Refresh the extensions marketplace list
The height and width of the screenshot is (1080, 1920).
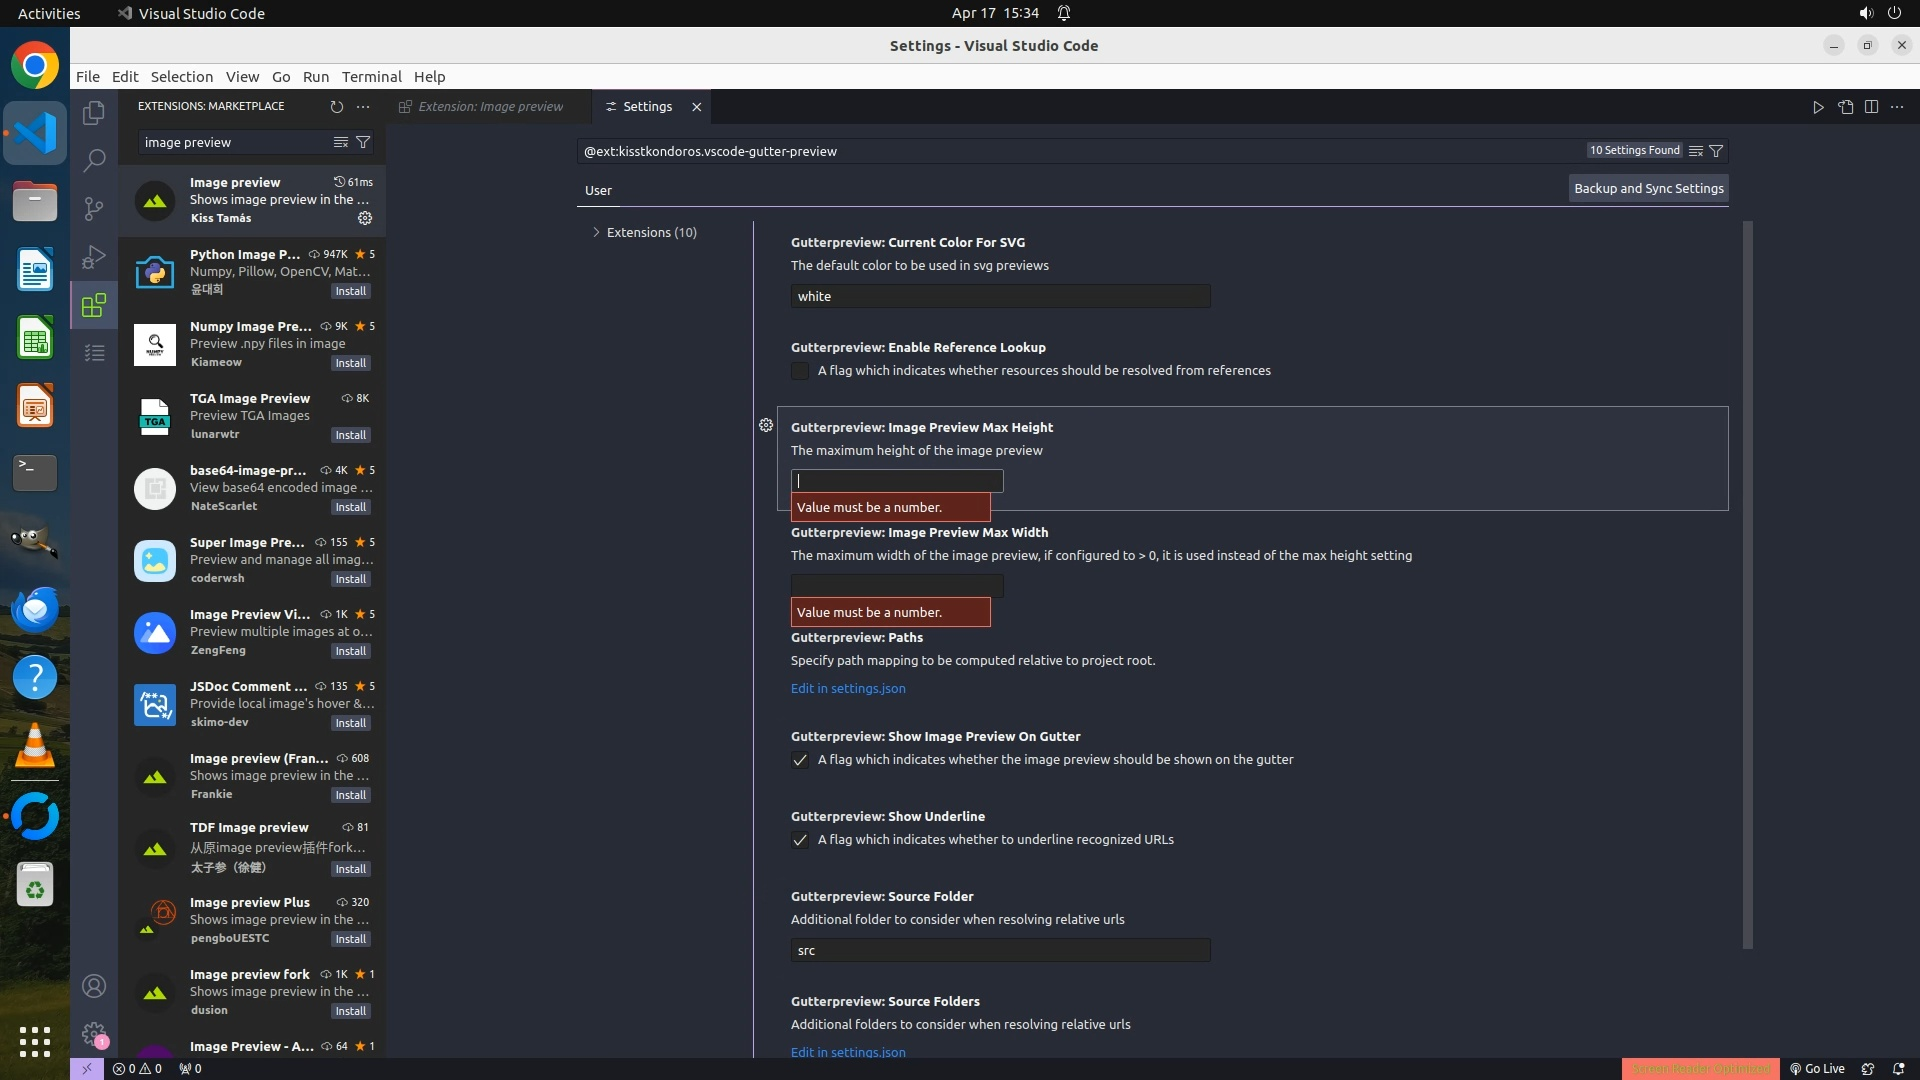[x=336, y=106]
